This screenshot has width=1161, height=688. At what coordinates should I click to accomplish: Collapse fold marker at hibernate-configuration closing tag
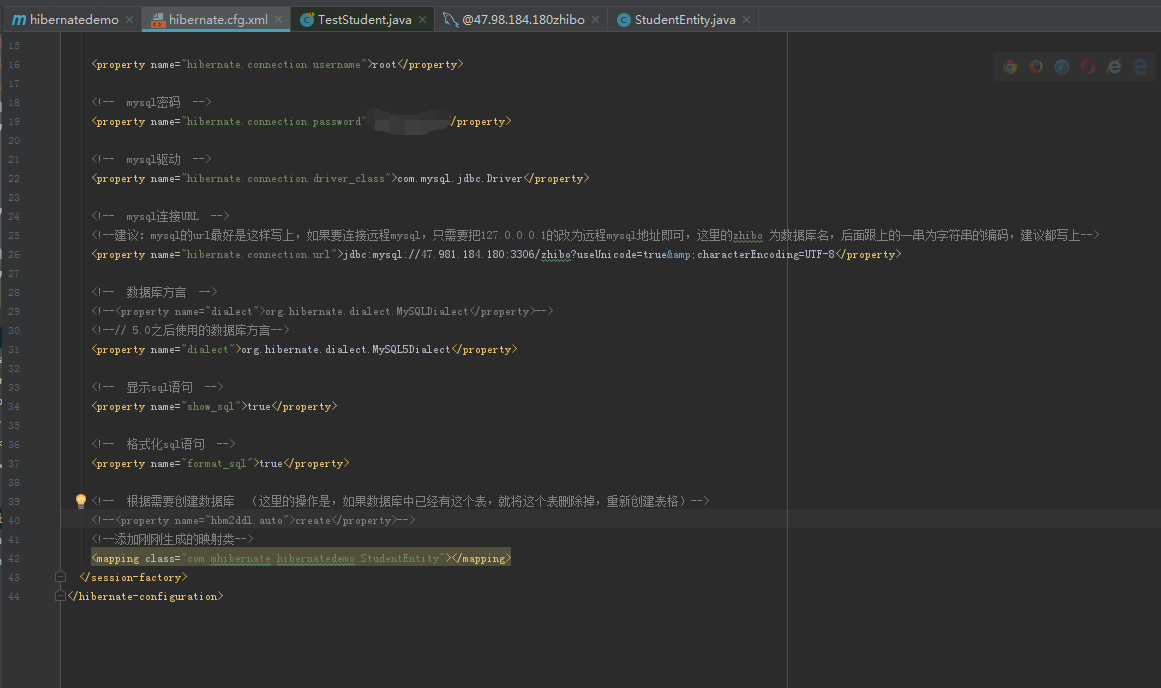pyautogui.click(x=61, y=596)
